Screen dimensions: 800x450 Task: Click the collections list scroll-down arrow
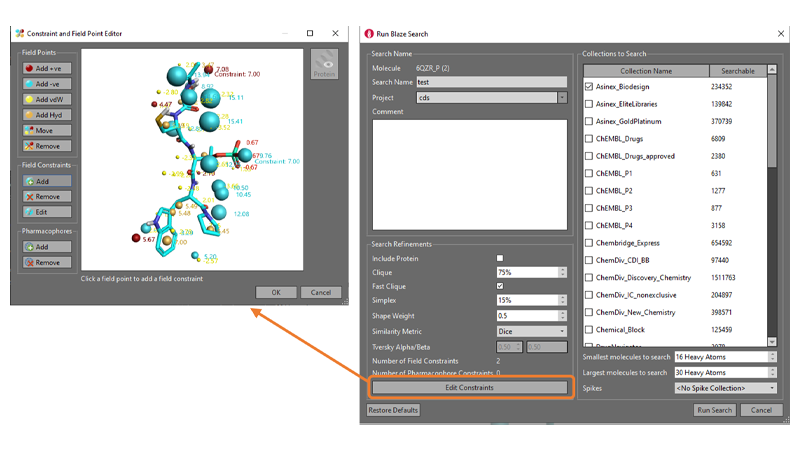[772, 342]
